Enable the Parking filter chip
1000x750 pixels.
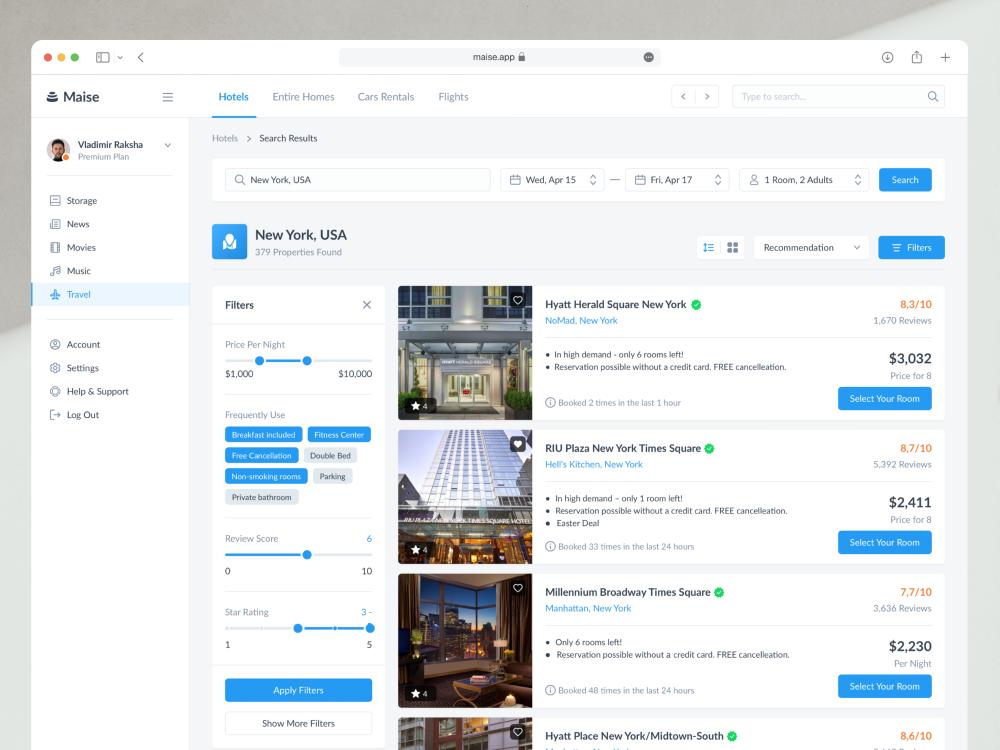[x=332, y=476]
